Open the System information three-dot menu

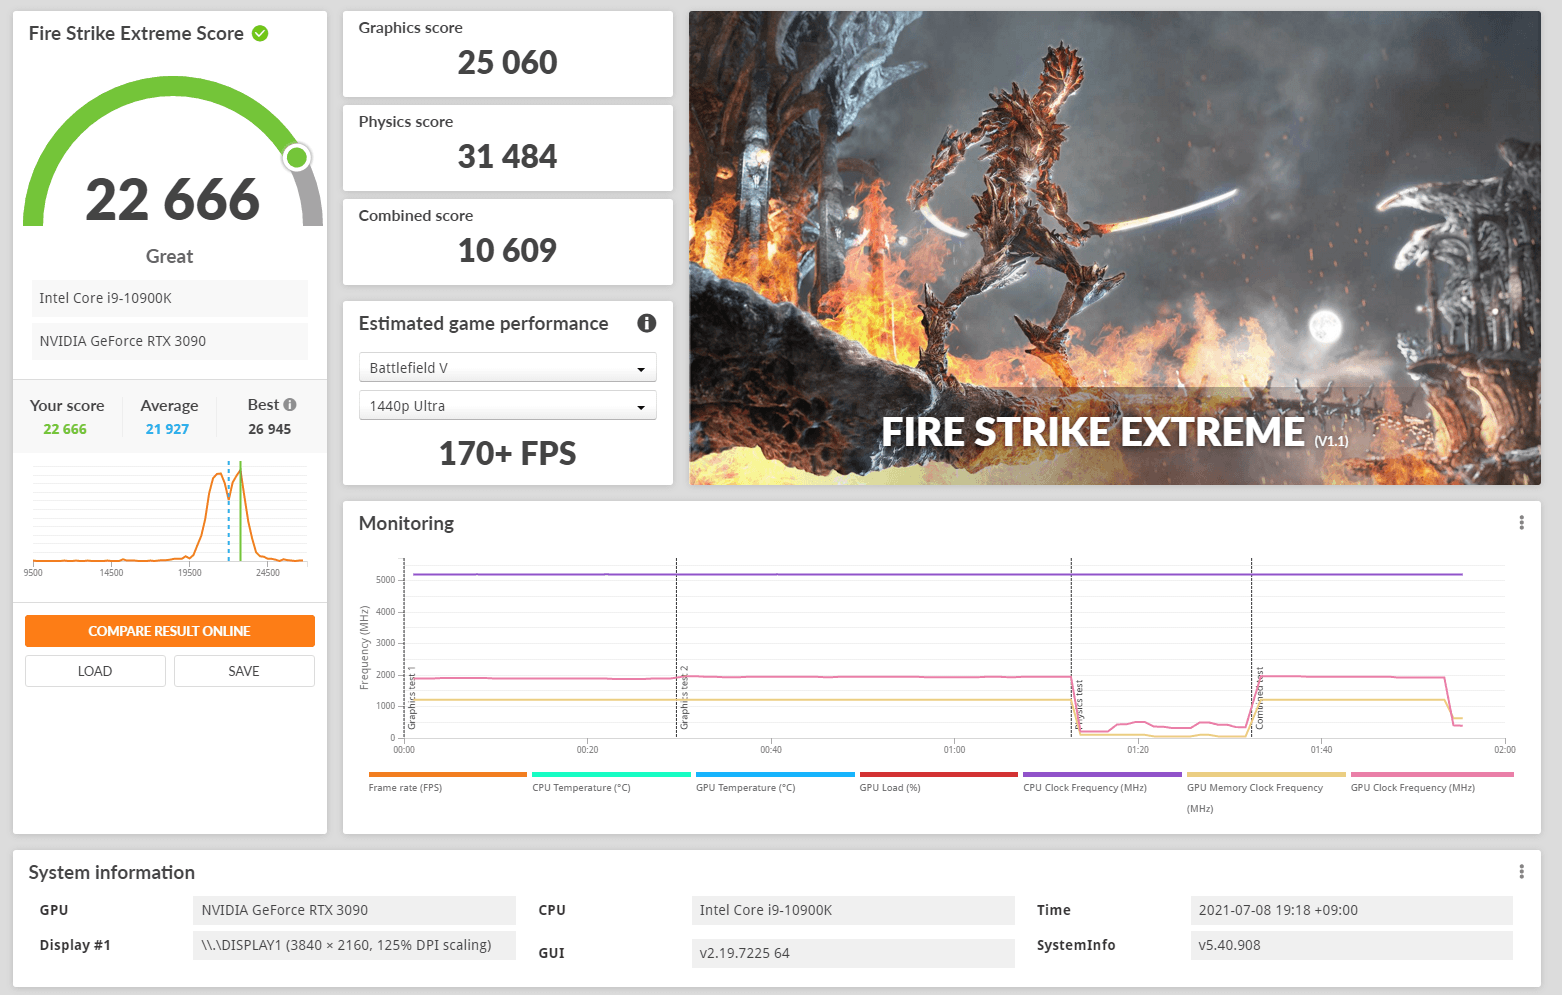(x=1521, y=872)
